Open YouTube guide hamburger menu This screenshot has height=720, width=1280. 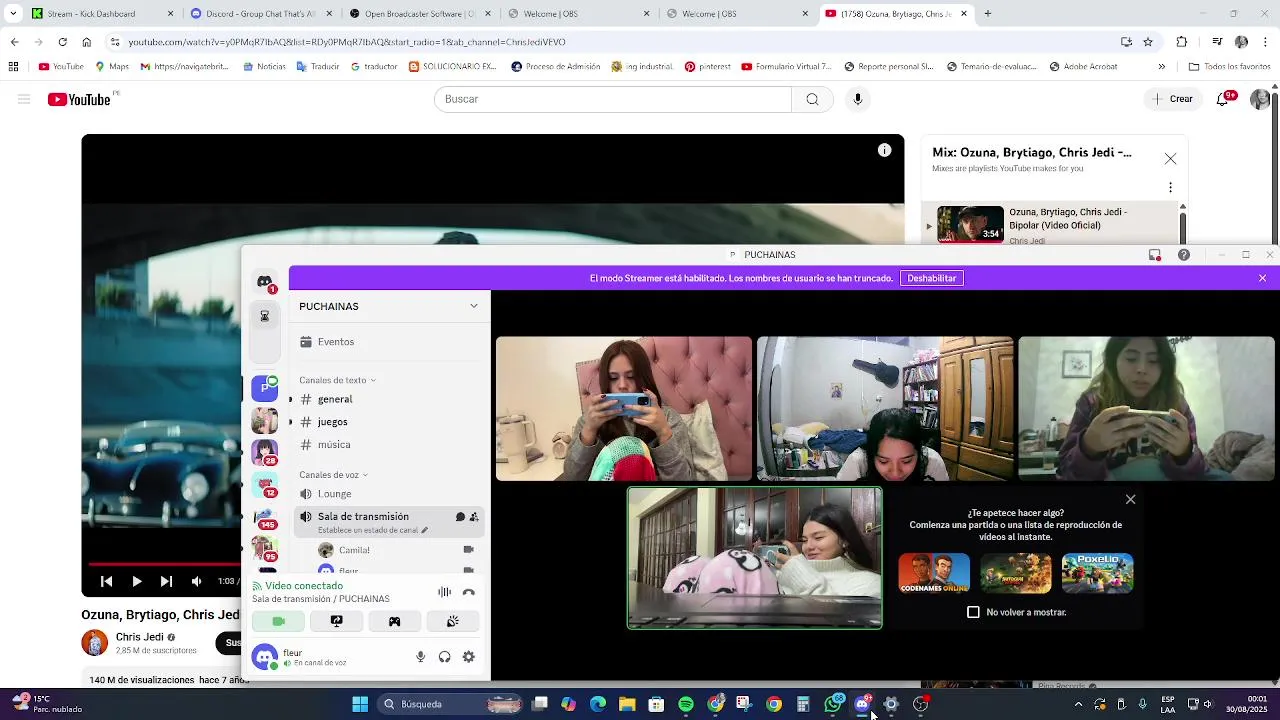click(24, 99)
